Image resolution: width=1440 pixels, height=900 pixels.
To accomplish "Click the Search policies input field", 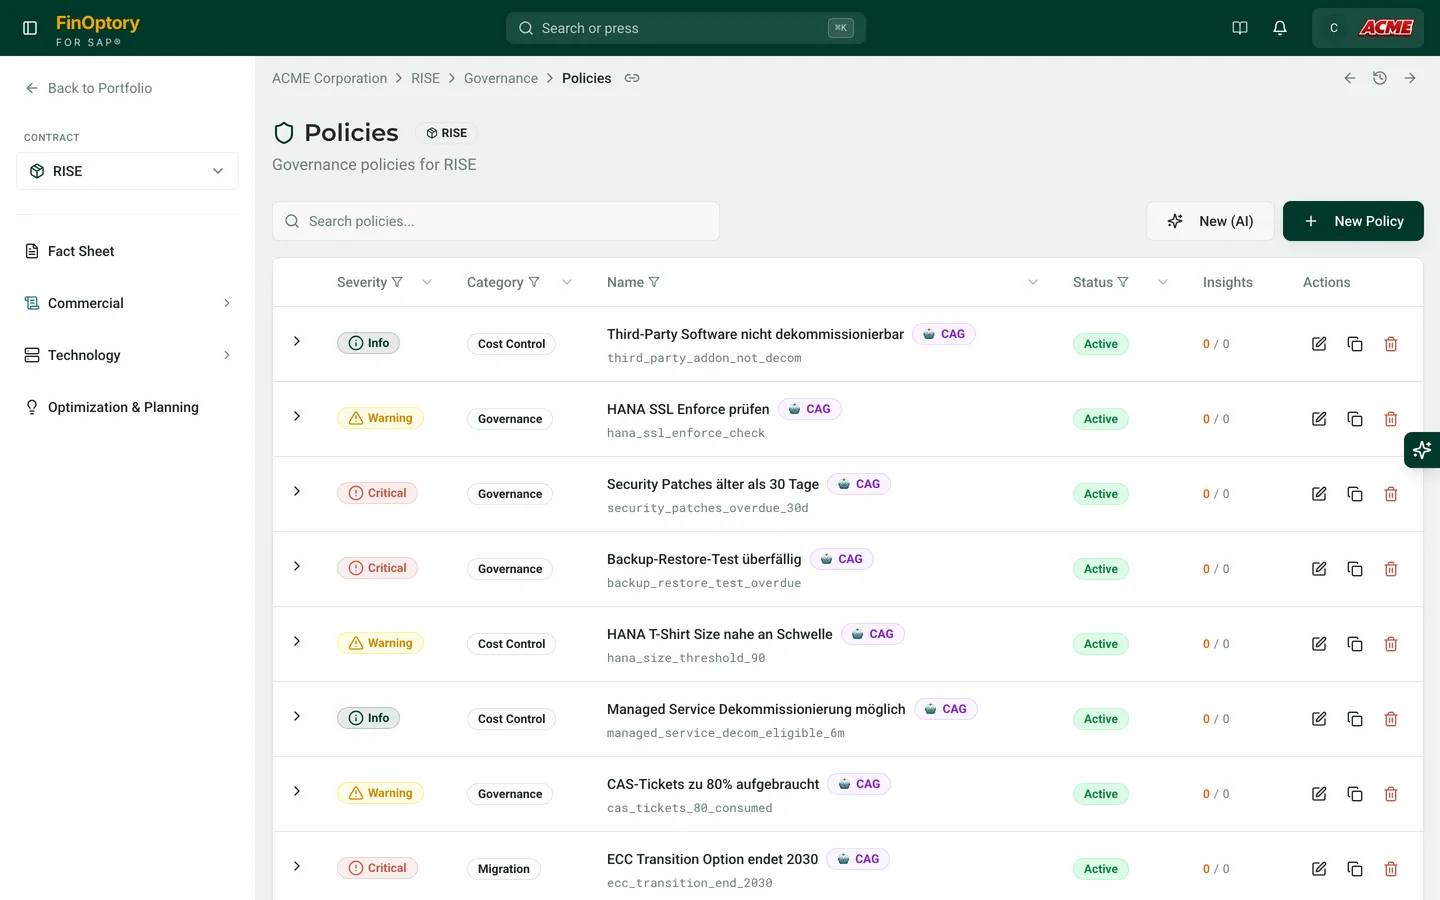I will click(496, 221).
